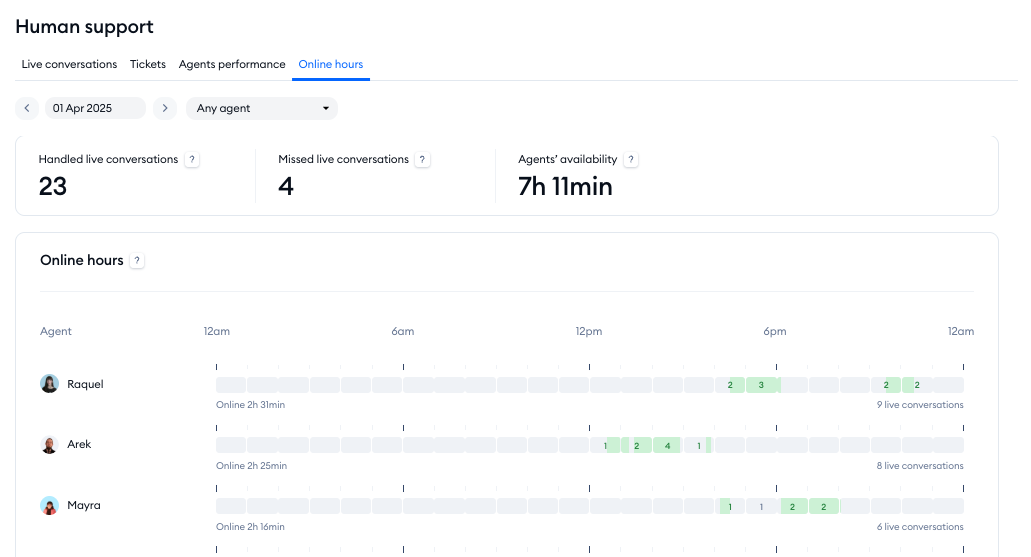Click Arek's 8 live conversations label
Screen dimensions: 1031x557
pyautogui.click(x=920, y=466)
